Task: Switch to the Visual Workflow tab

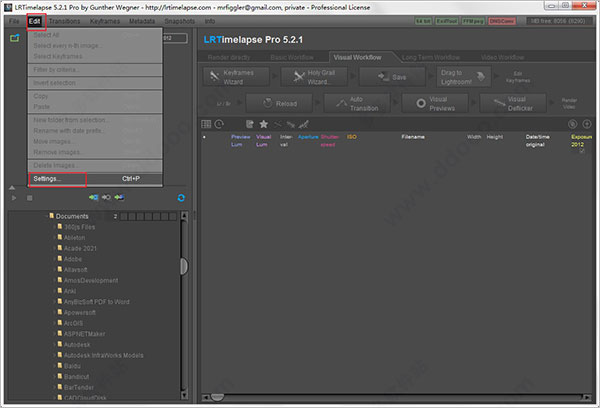Action: (357, 57)
